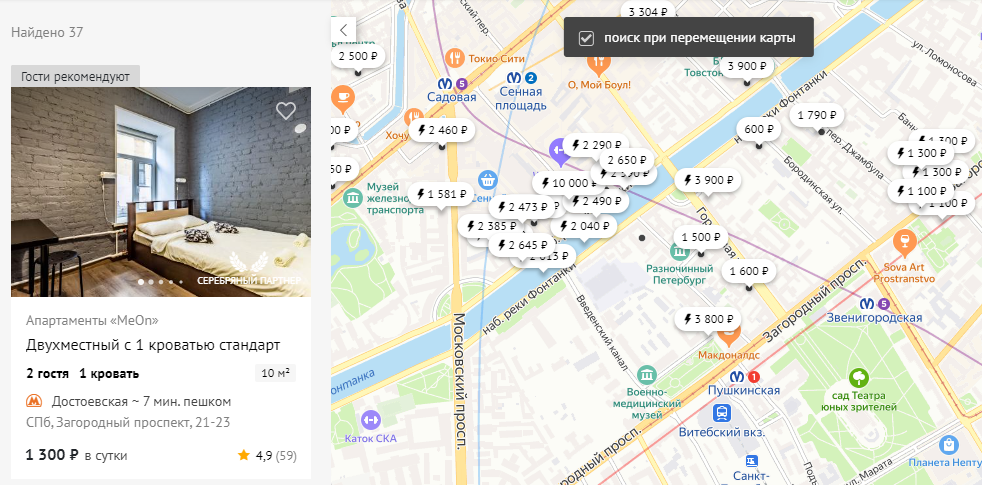Image resolution: width=982 pixels, height=485 pixels.
Task: Click the Sova Art Prostranstvo bar icon
Action: (904, 240)
